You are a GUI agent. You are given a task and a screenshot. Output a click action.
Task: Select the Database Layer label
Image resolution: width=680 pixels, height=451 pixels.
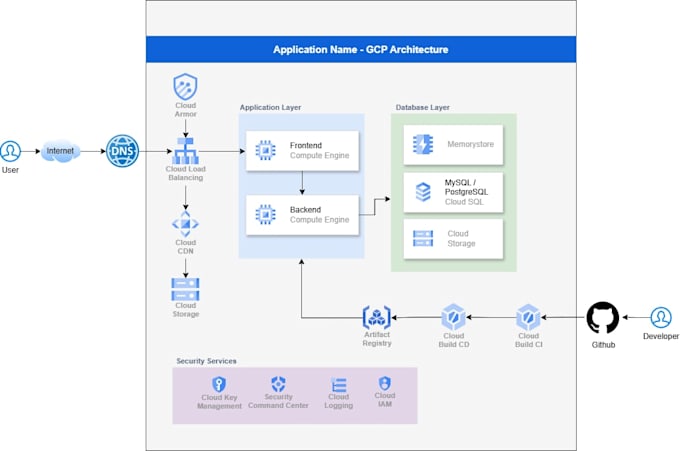(x=422, y=107)
